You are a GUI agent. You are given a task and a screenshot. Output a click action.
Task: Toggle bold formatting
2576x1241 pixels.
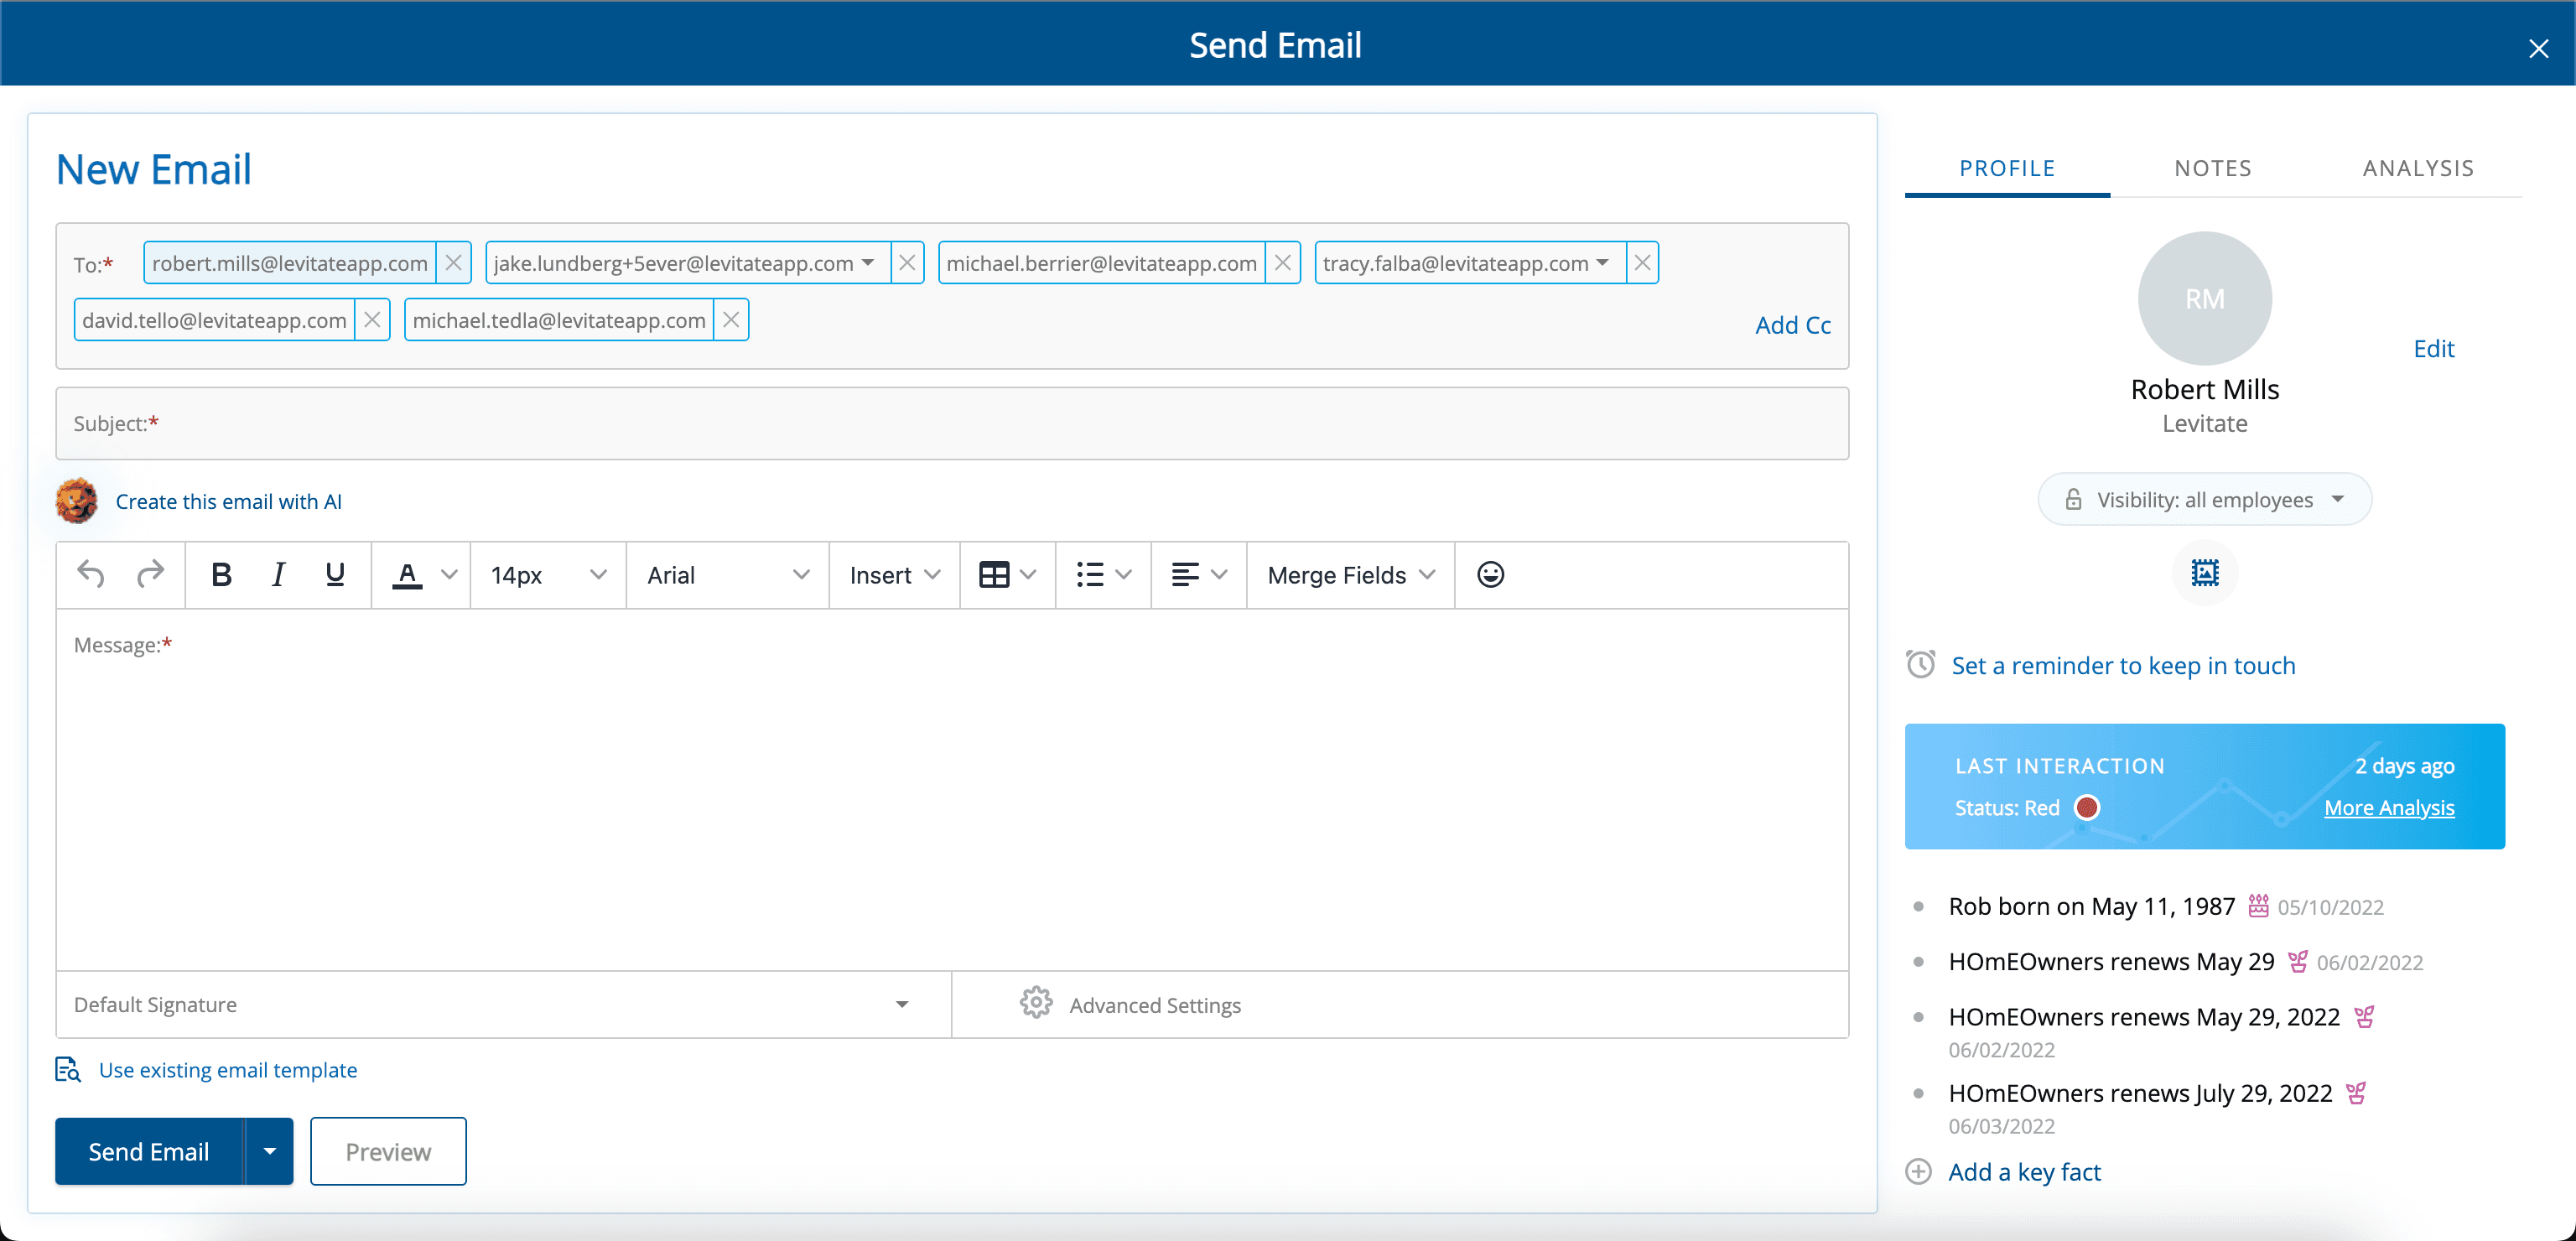221,574
